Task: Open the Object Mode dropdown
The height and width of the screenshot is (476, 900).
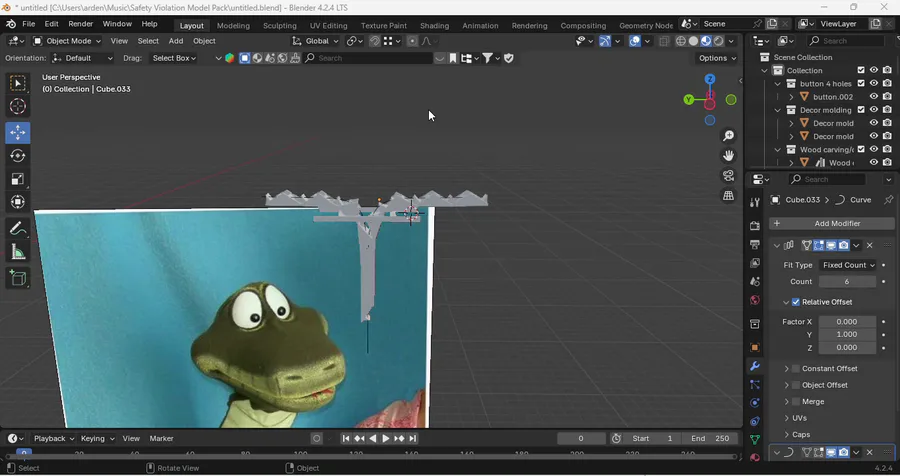Action: pos(67,41)
